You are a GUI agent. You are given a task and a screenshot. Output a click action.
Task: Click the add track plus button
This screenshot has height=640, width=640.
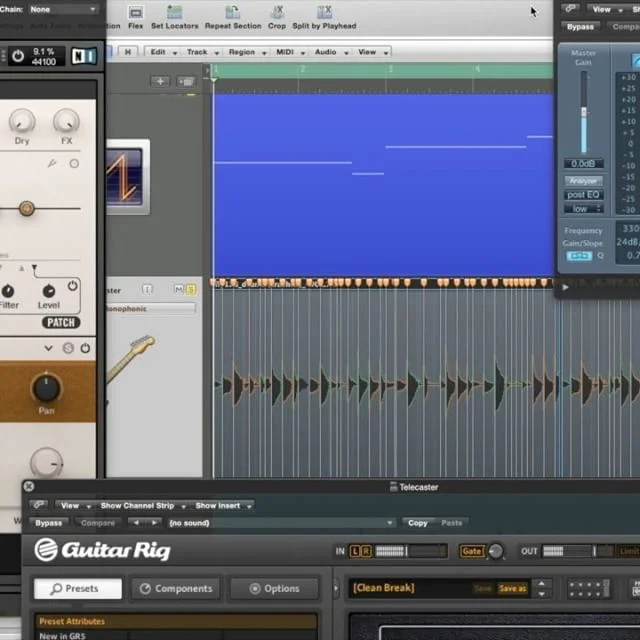point(160,81)
